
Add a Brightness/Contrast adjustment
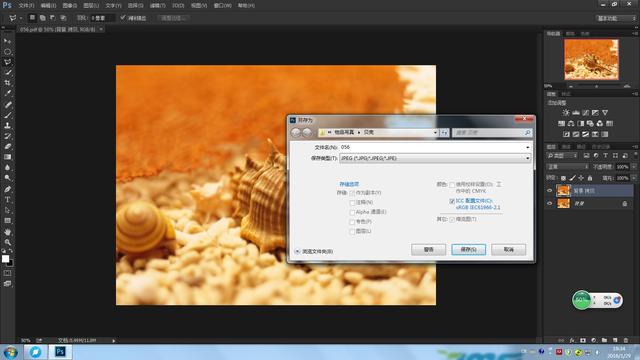tap(566, 113)
